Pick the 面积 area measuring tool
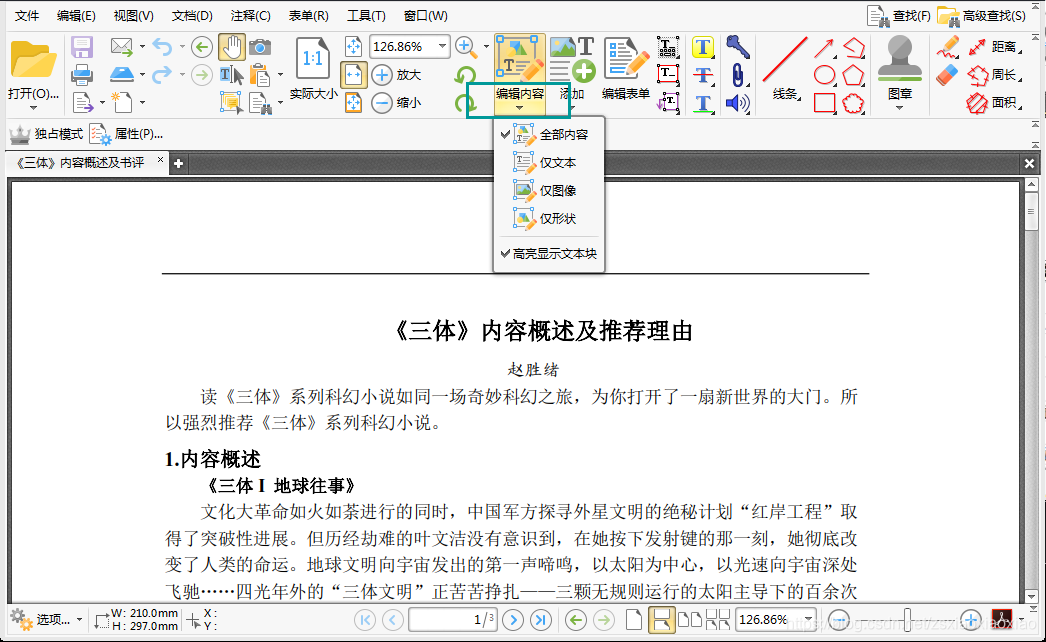The width and height of the screenshot is (1046, 642). pos(993,103)
